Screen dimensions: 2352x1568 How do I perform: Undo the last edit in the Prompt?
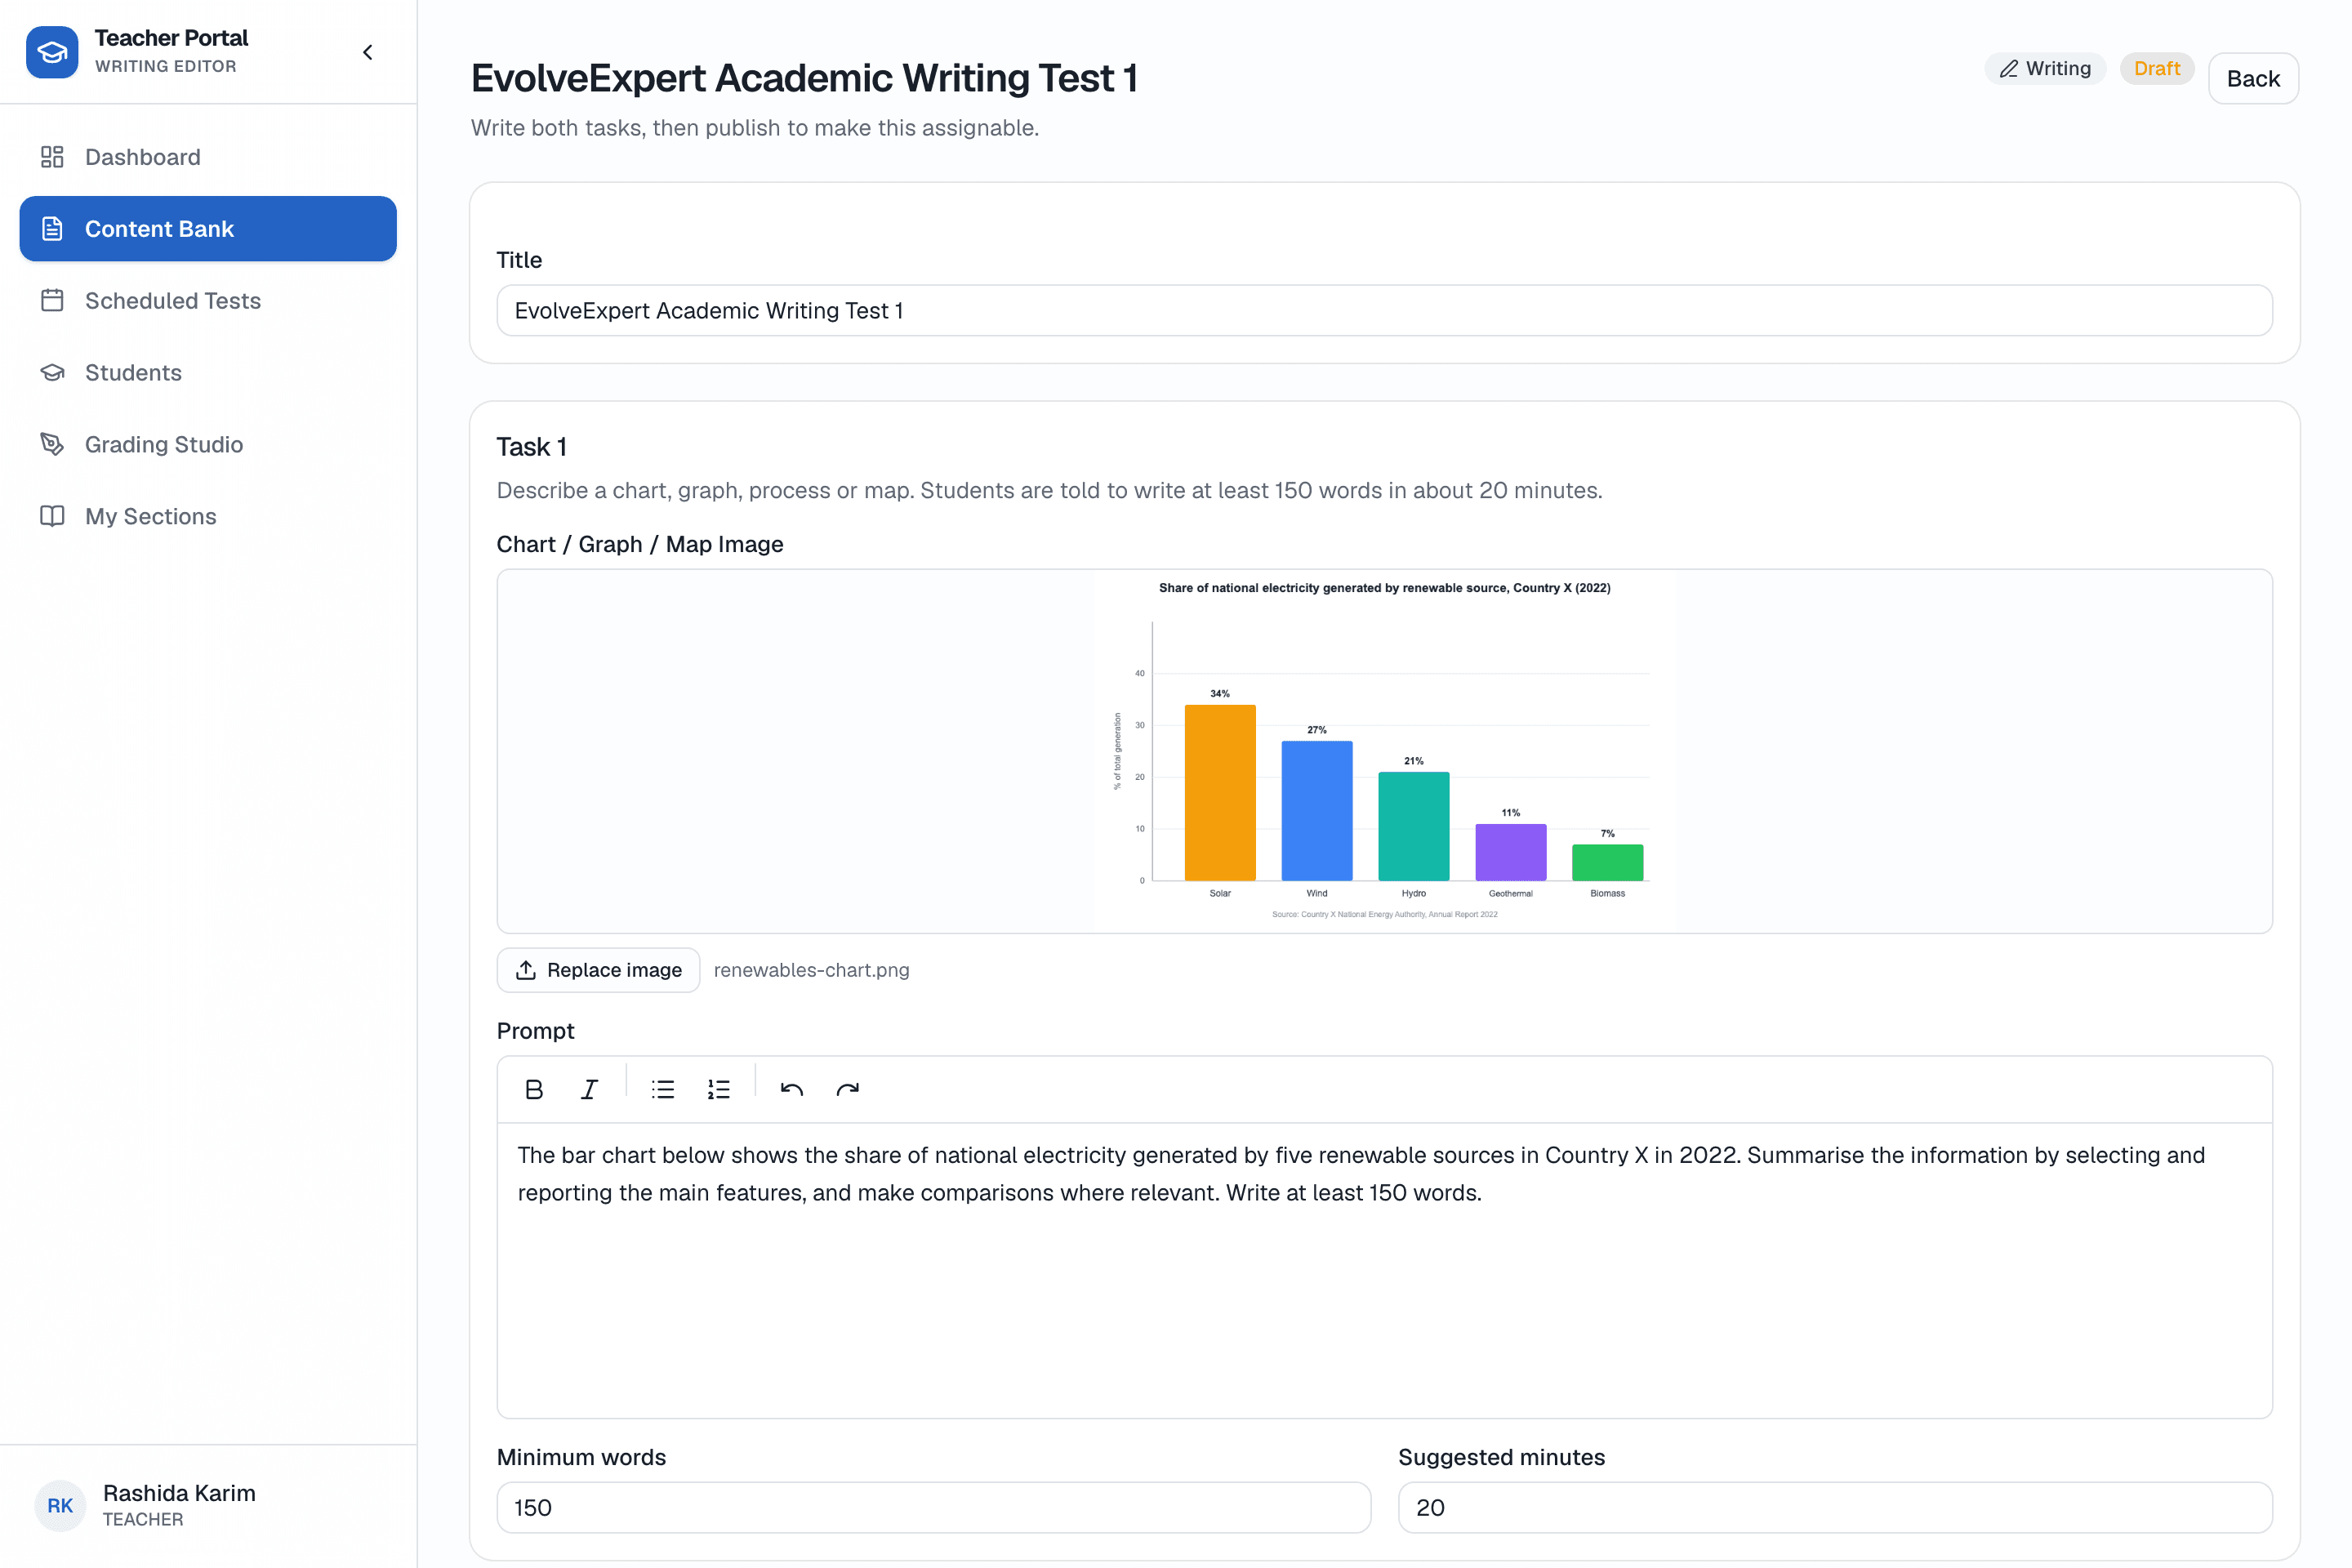(792, 1090)
